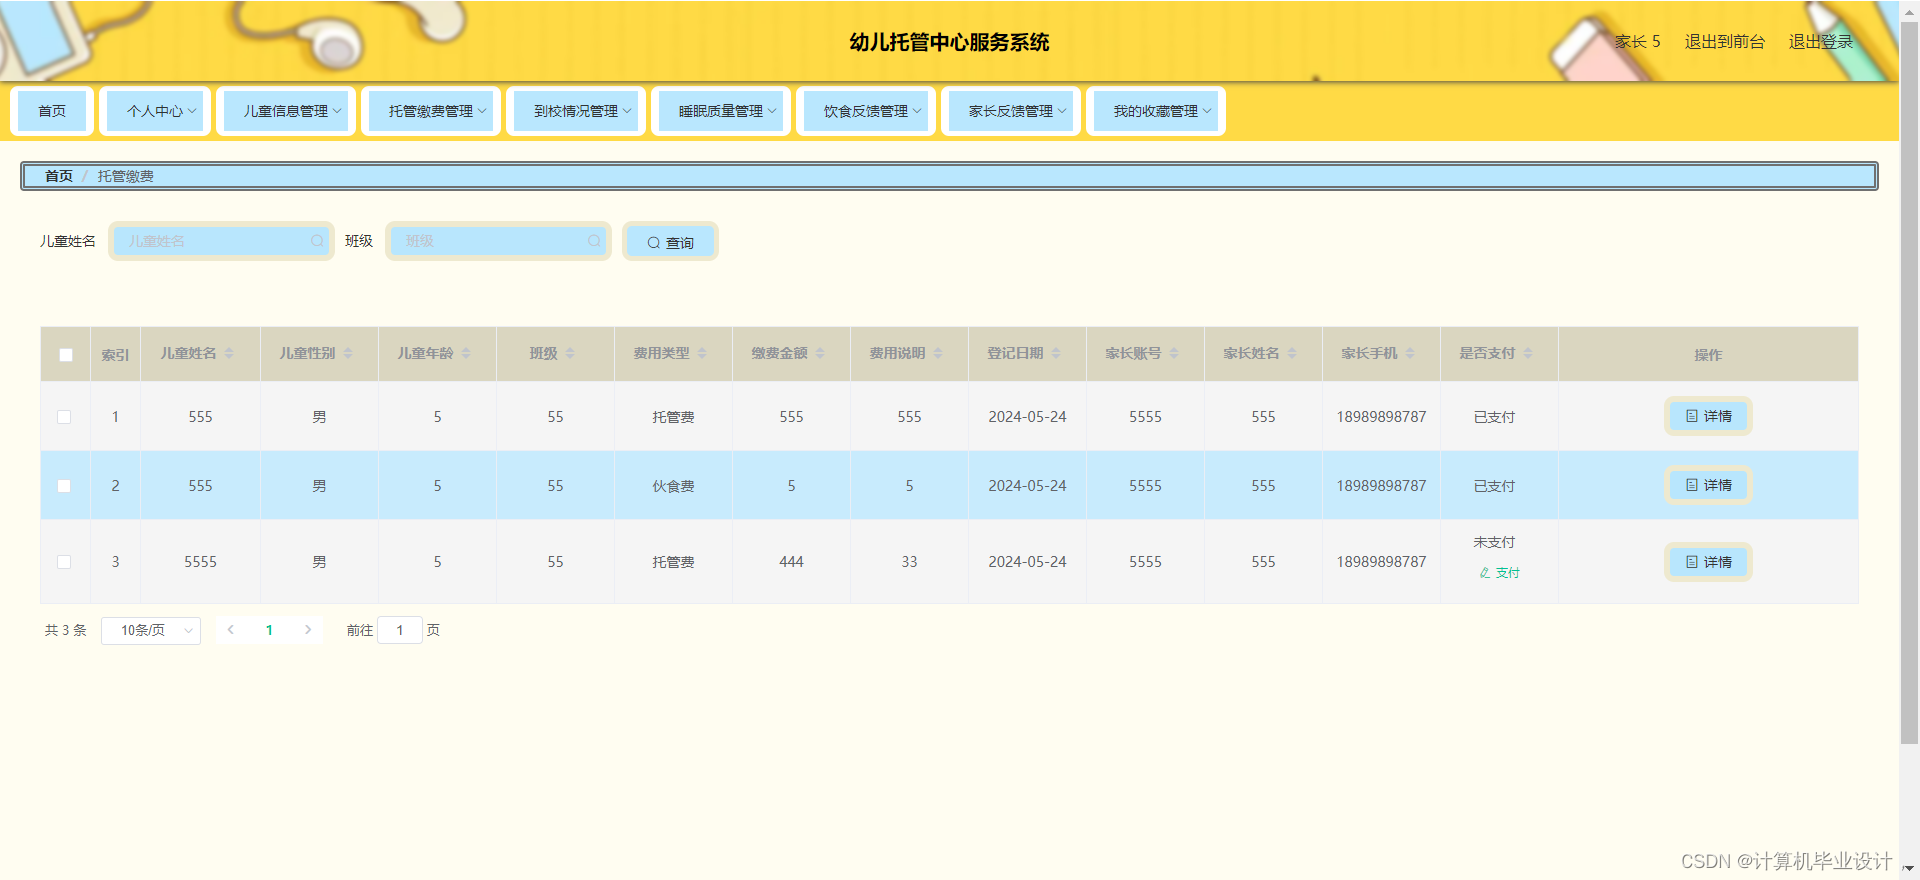Check the checkbox for row 1
1920x880 pixels.
click(x=64, y=417)
